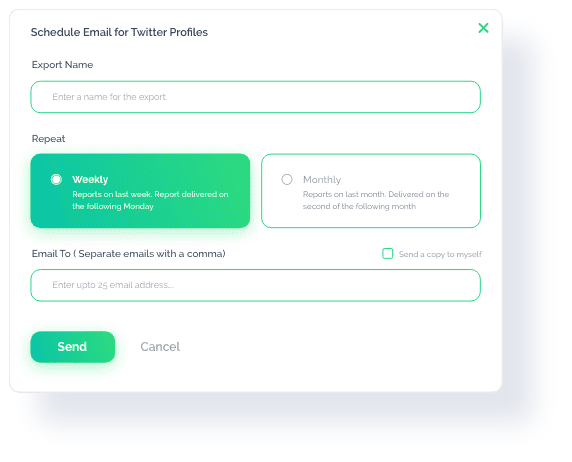Focus the Email To address field

tap(255, 285)
